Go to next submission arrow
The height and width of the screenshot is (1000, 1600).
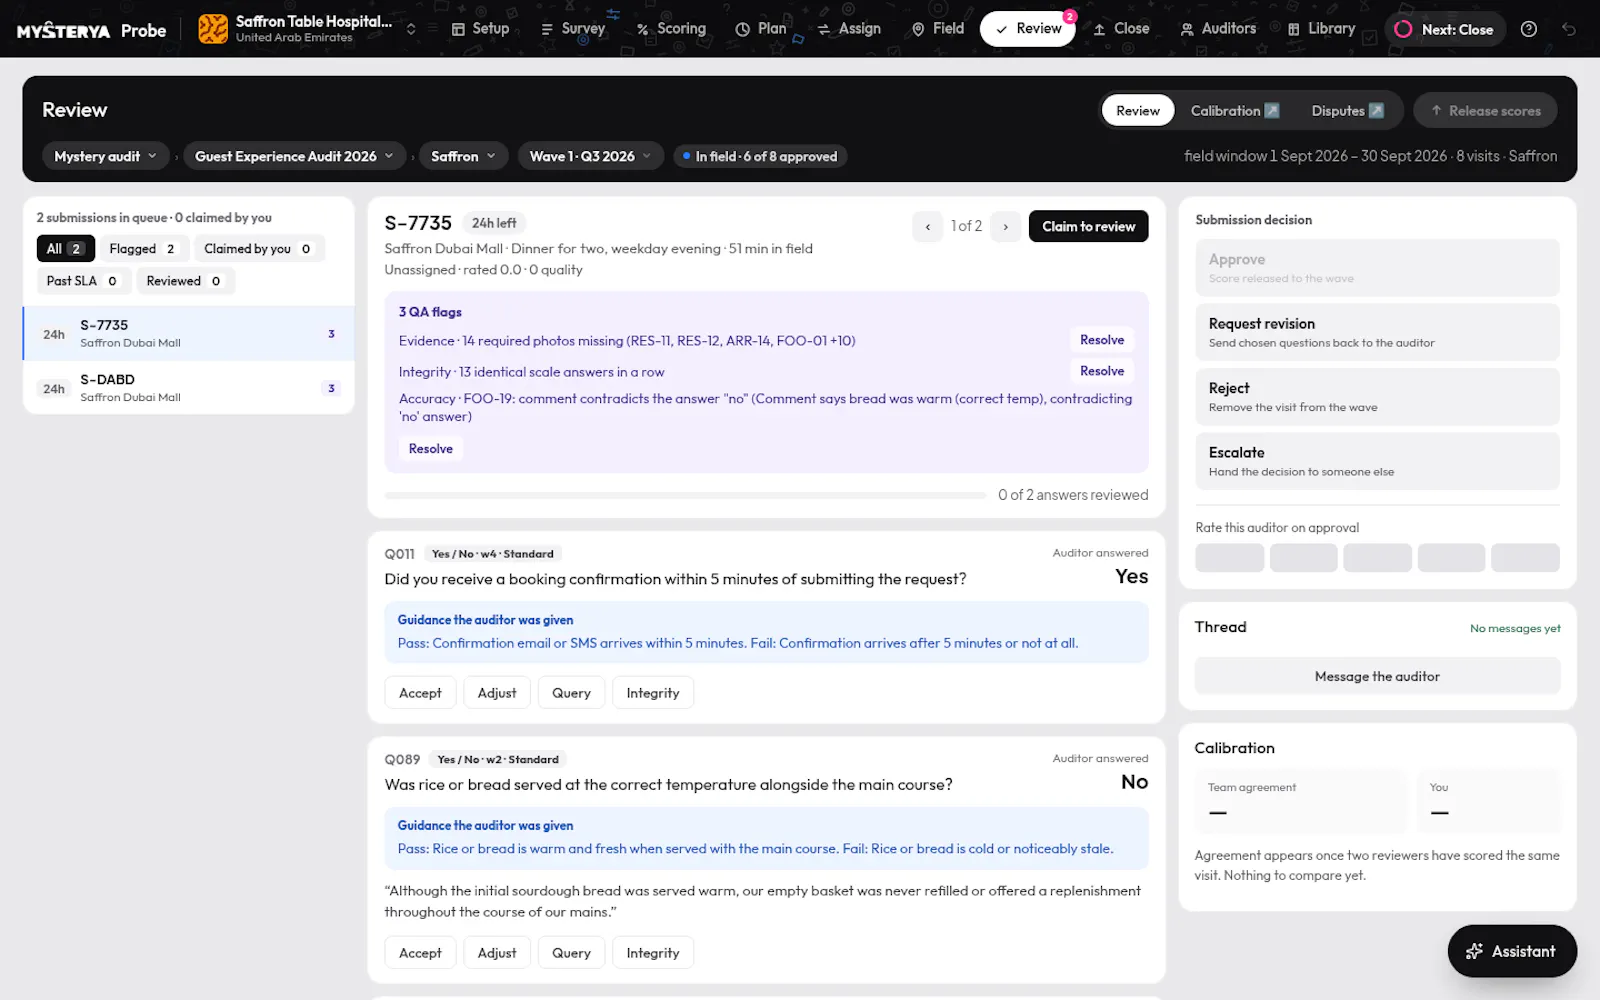click(1006, 226)
